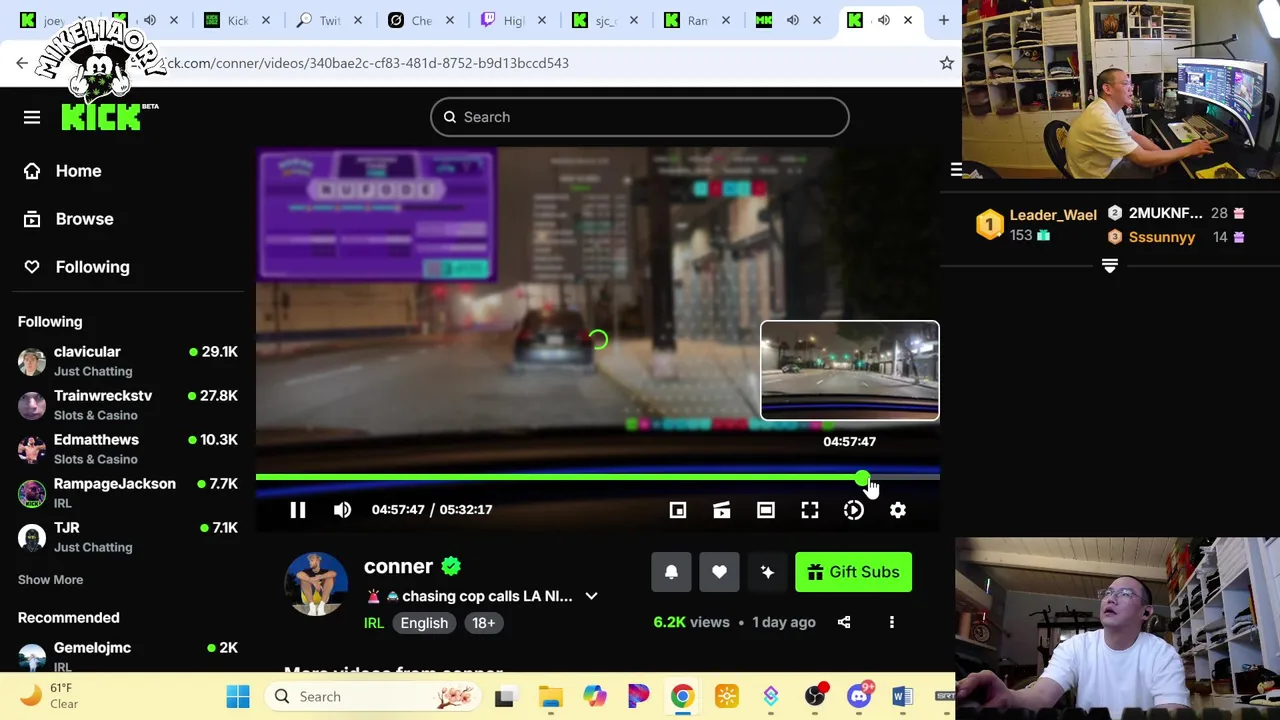The width and height of the screenshot is (1280, 720).
Task: Click the English language tag
Action: (424, 623)
